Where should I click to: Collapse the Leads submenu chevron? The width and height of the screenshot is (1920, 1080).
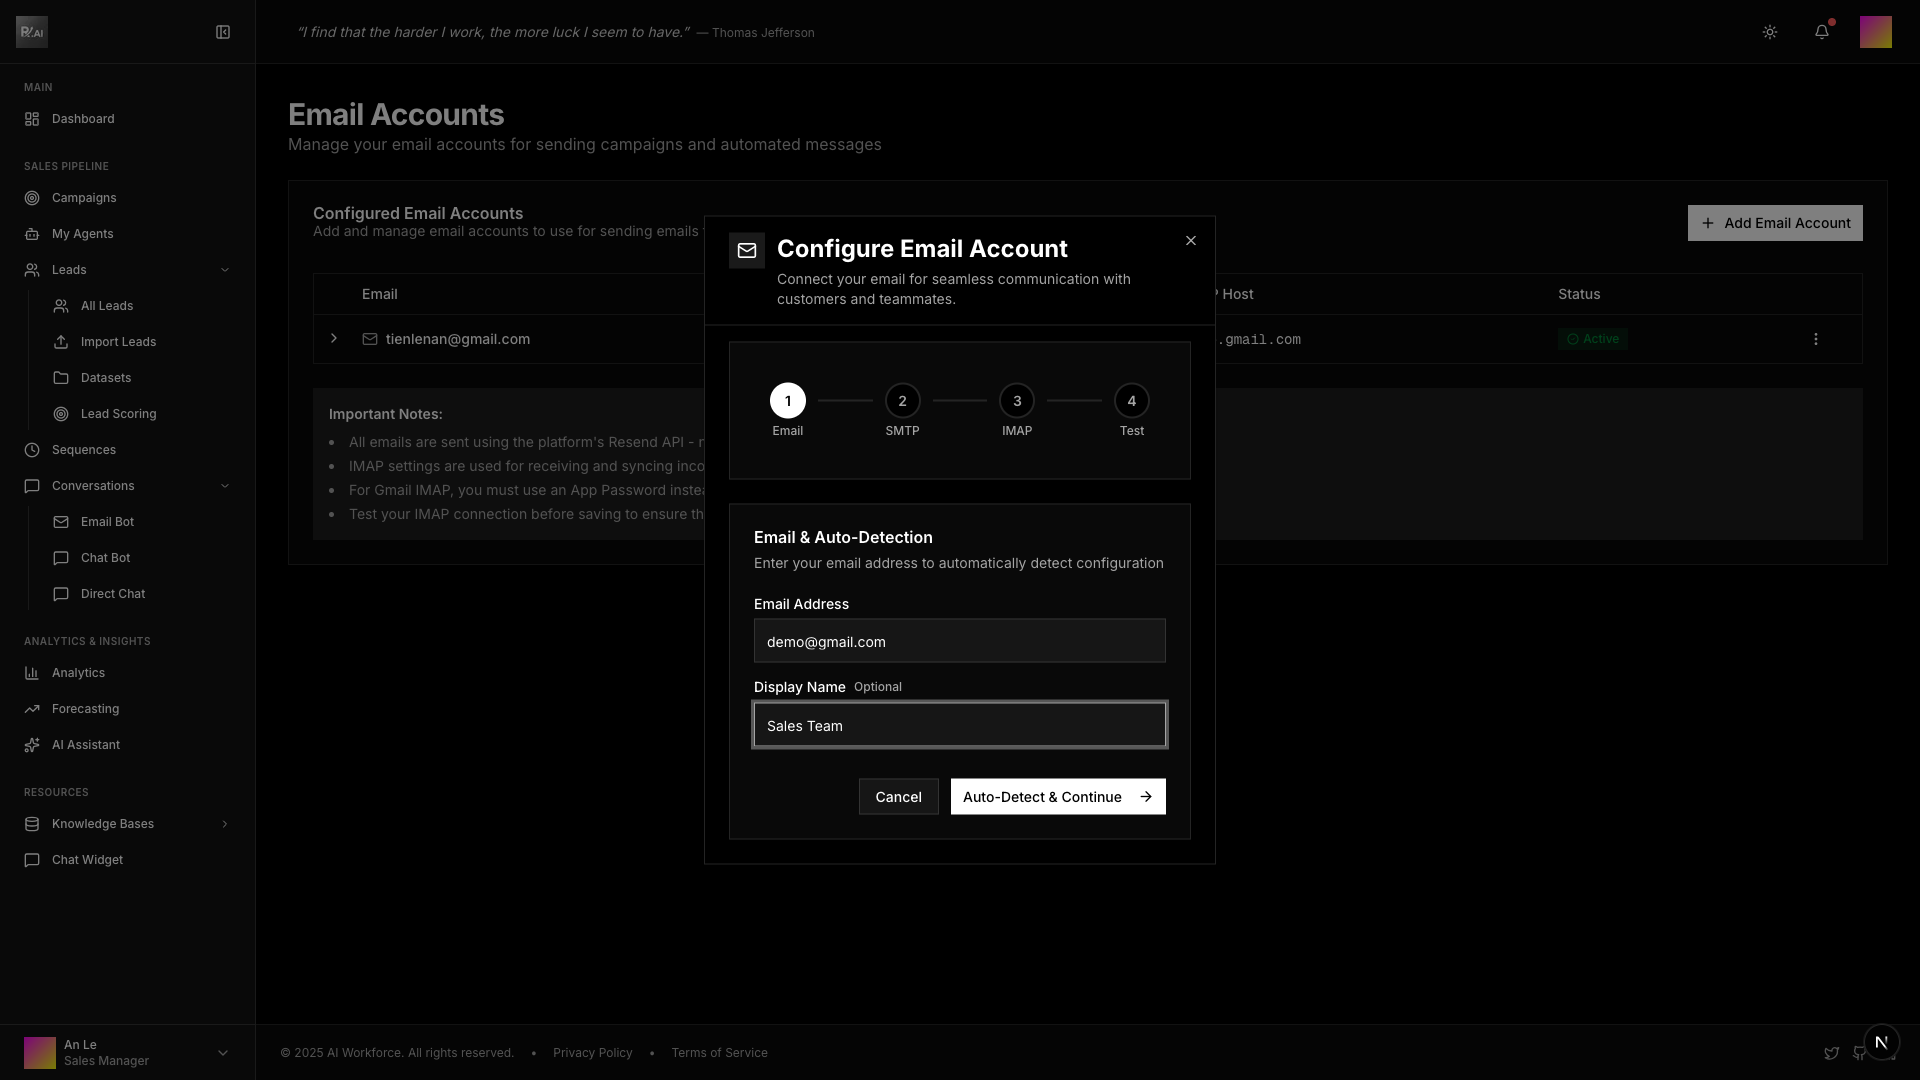tap(224, 270)
